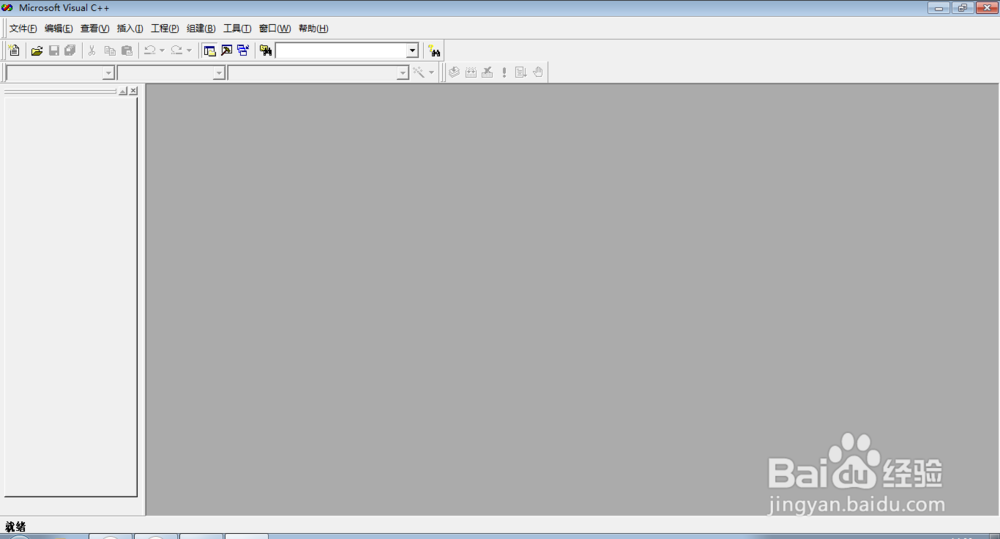1000x539 pixels.
Task: Click the Copy icon
Action: (x=110, y=50)
